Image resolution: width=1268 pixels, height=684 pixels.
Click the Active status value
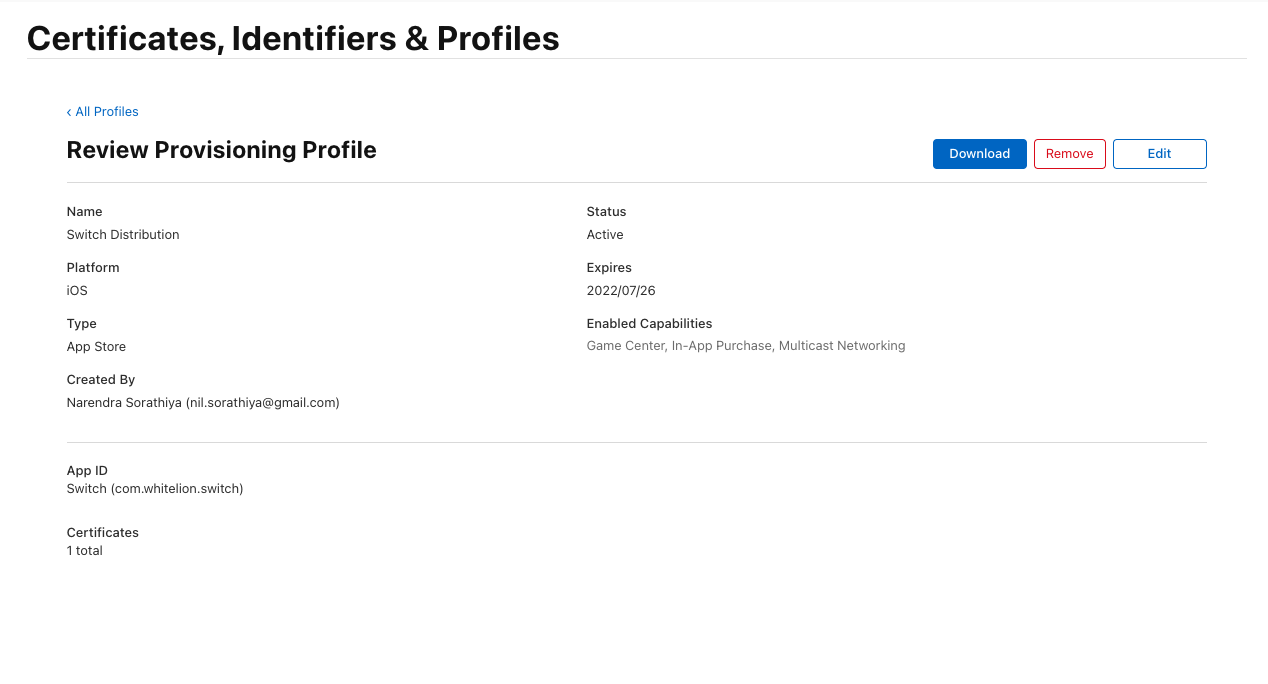(604, 235)
